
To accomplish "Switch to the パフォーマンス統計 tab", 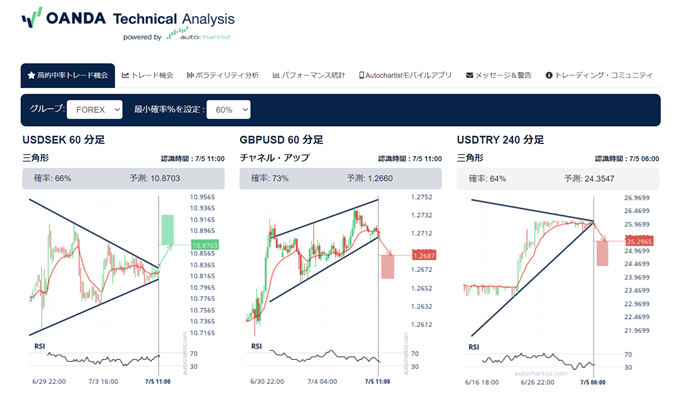I will tap(309, 75).
